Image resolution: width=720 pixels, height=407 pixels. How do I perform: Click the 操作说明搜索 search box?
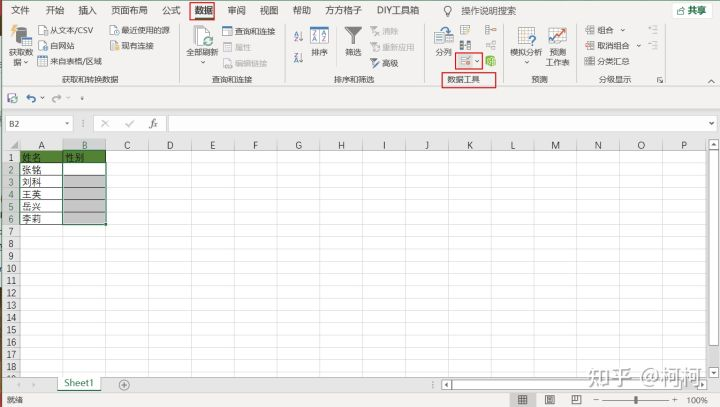(489, 11)
